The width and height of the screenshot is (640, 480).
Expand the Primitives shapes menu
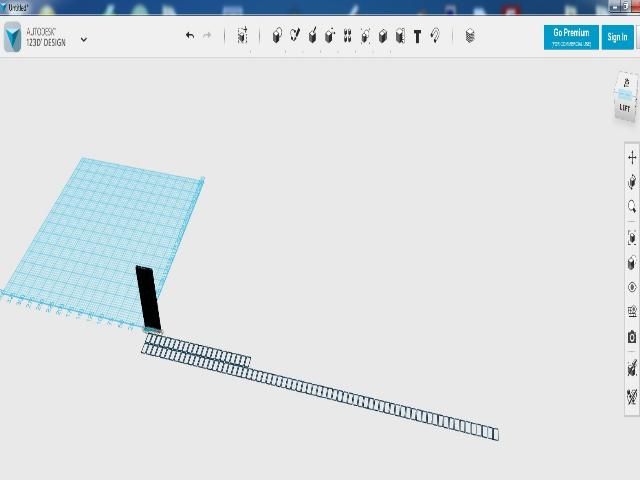tap(277, 36)
